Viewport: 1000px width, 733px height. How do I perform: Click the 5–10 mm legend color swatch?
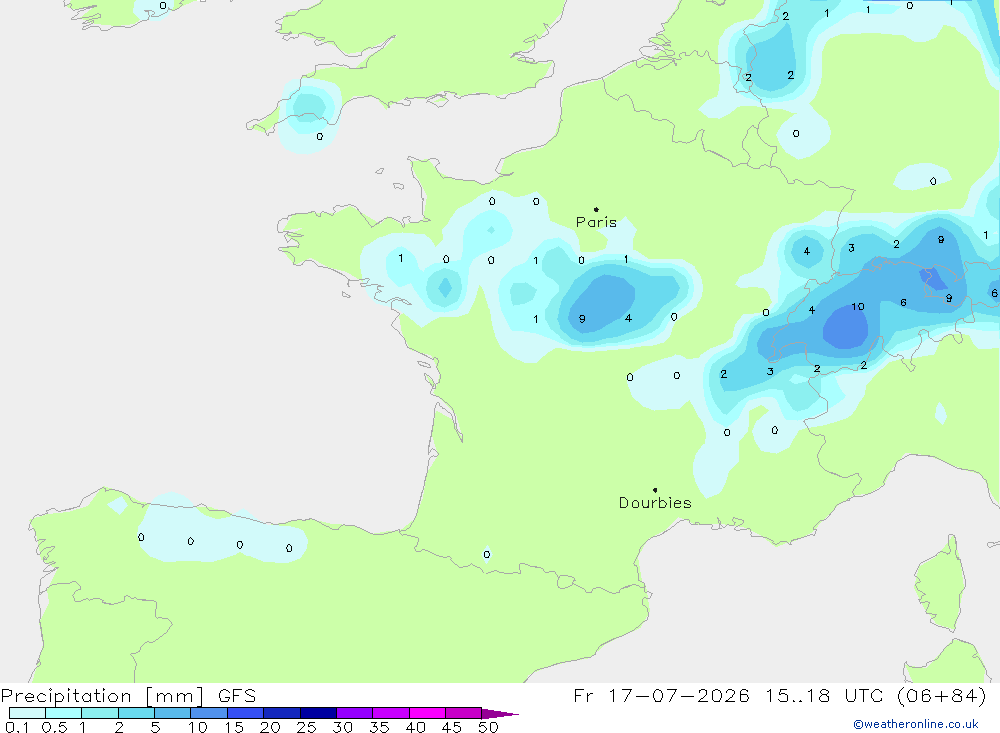pos(173,713)
